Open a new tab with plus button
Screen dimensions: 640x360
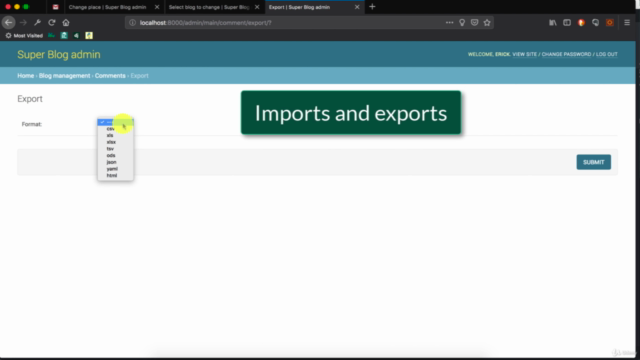(x=372, y=7)
